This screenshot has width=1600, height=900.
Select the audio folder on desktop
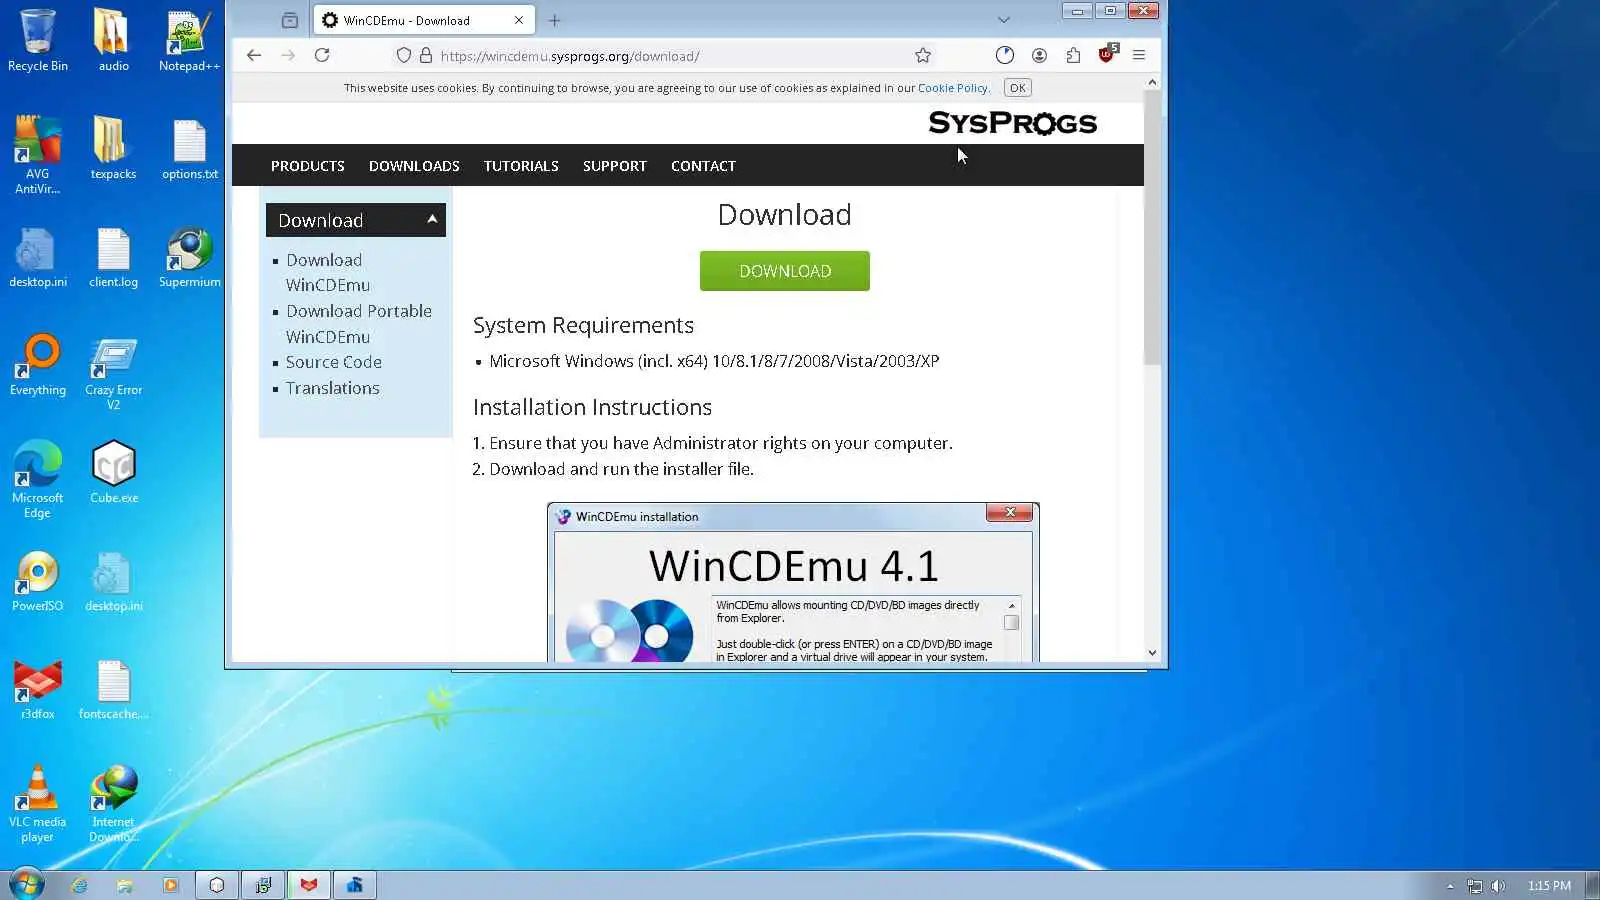(x=113, y=41)
